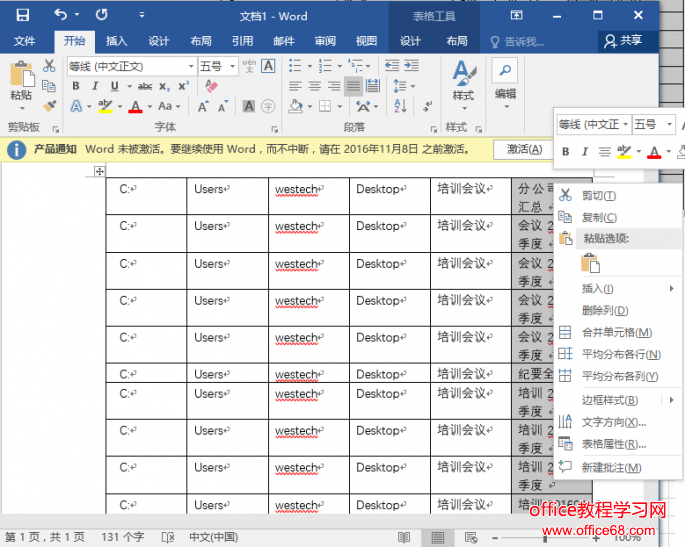Click the Styles gallery icon
The image size is (685, 547).
coord(462,80)
